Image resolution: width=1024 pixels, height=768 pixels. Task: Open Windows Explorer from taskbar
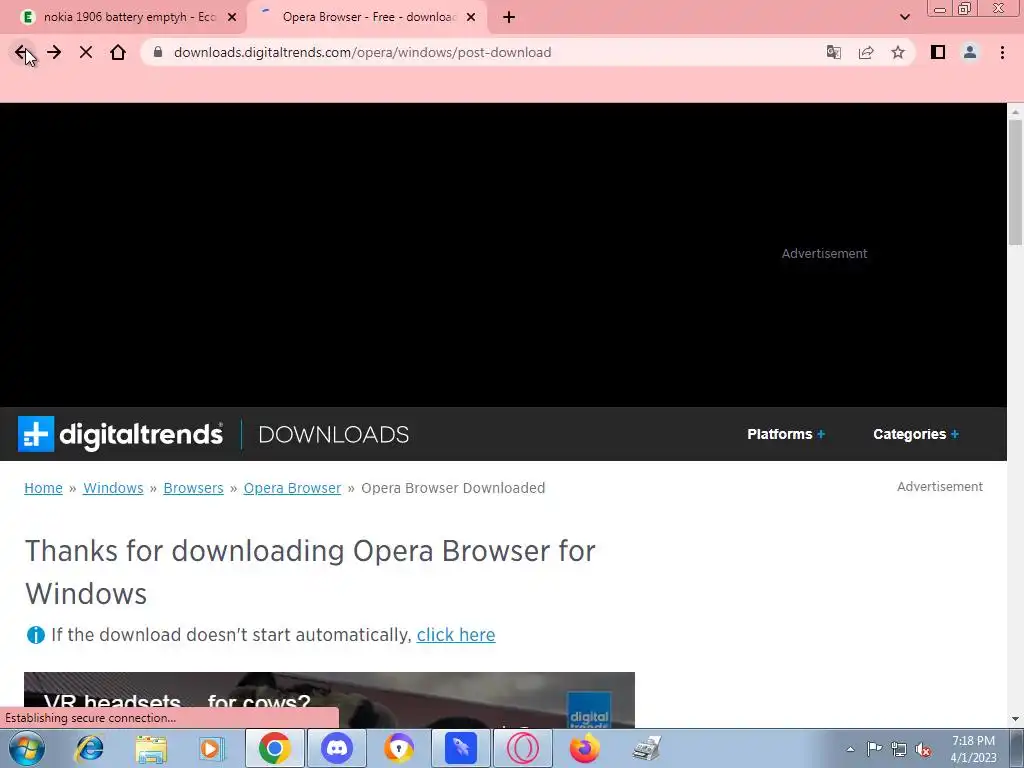151,748
